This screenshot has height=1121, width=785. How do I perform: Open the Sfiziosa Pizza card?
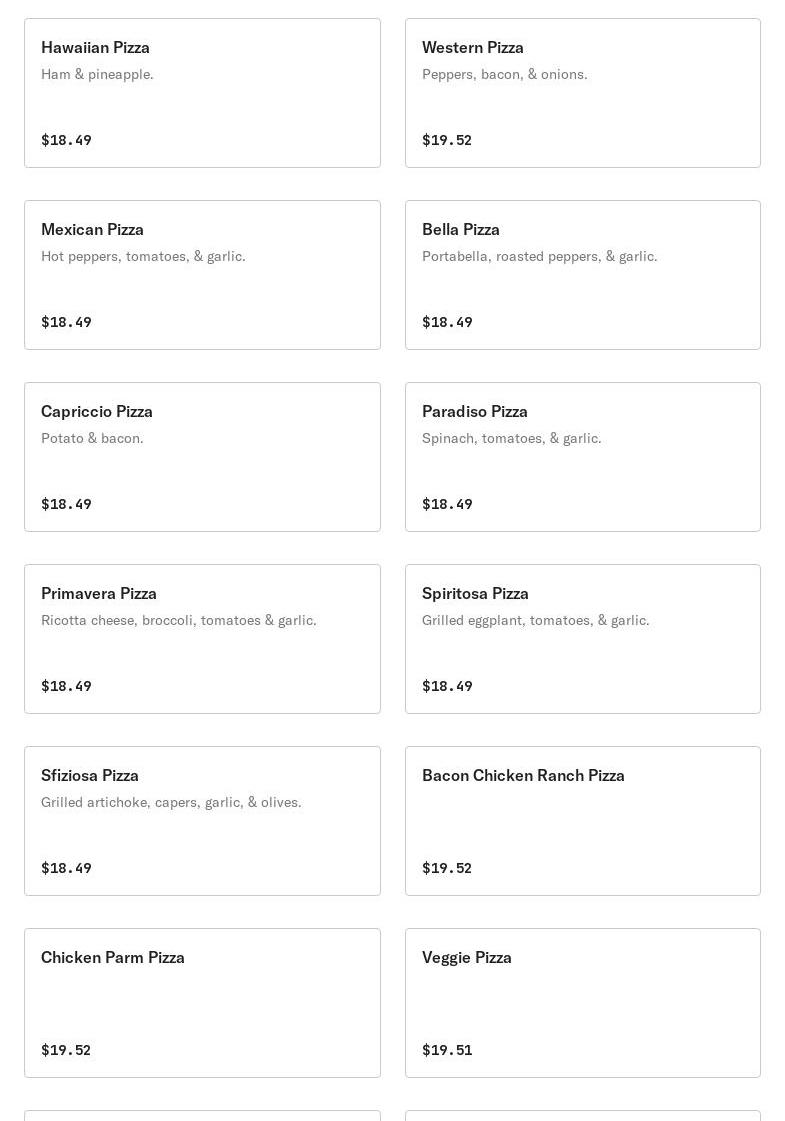tap(202, 821)
